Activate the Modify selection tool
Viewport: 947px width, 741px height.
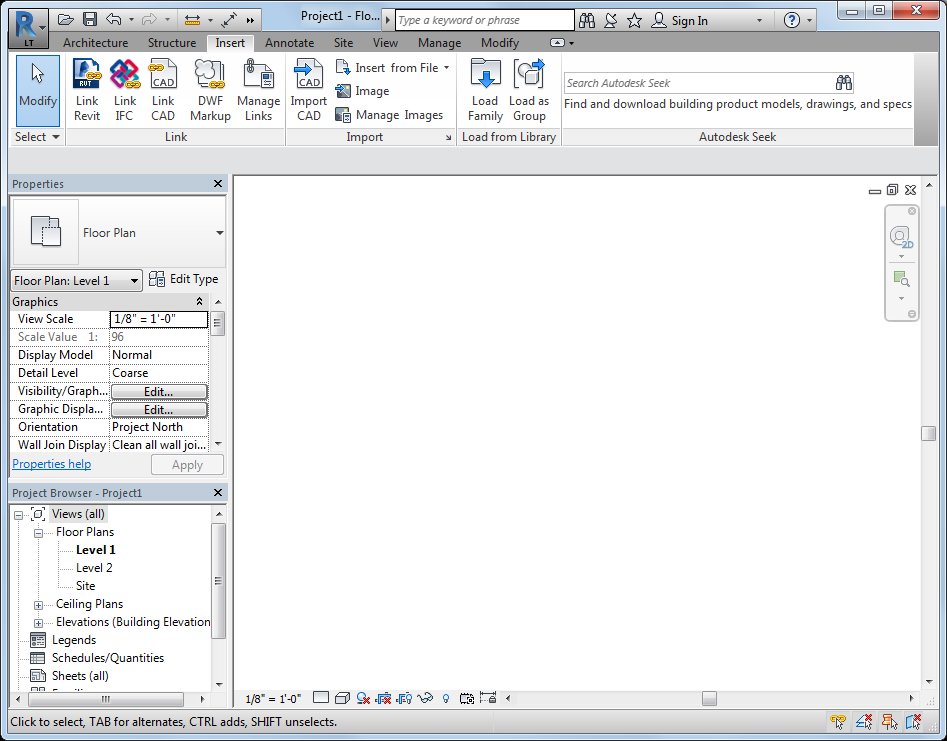(x=37, y=90)
